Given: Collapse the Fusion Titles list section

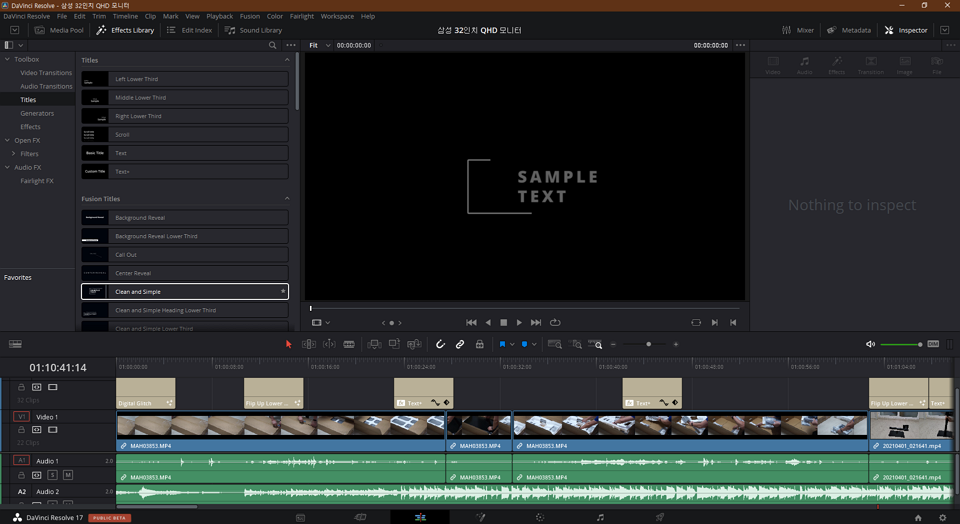Looking at the screenshot, I should [287, 198].
